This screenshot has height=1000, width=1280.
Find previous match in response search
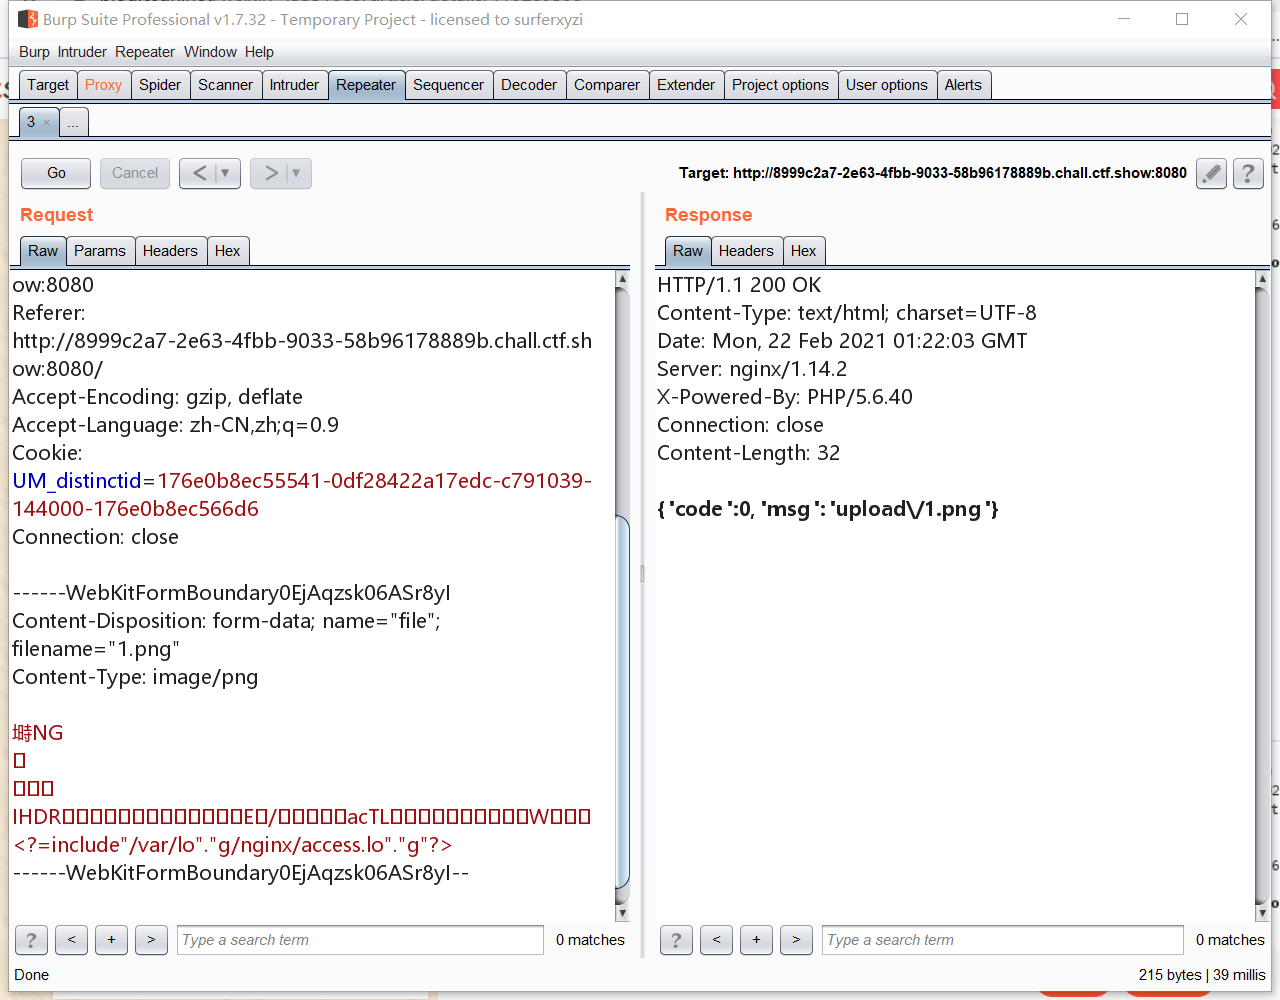716,940
